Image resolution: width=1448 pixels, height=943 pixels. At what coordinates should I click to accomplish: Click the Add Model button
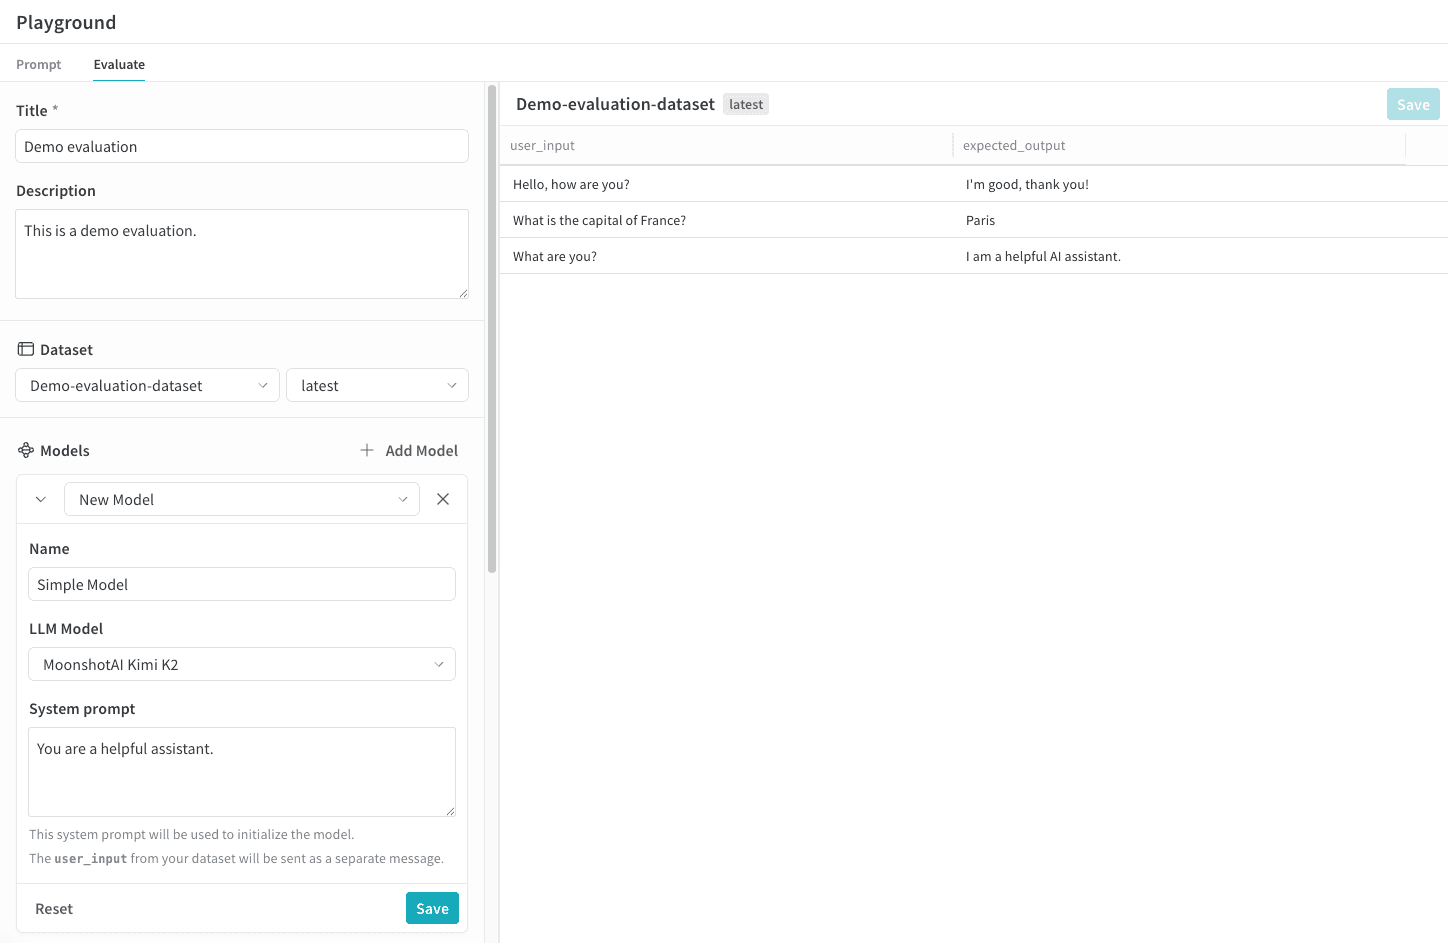pos(409,450)
